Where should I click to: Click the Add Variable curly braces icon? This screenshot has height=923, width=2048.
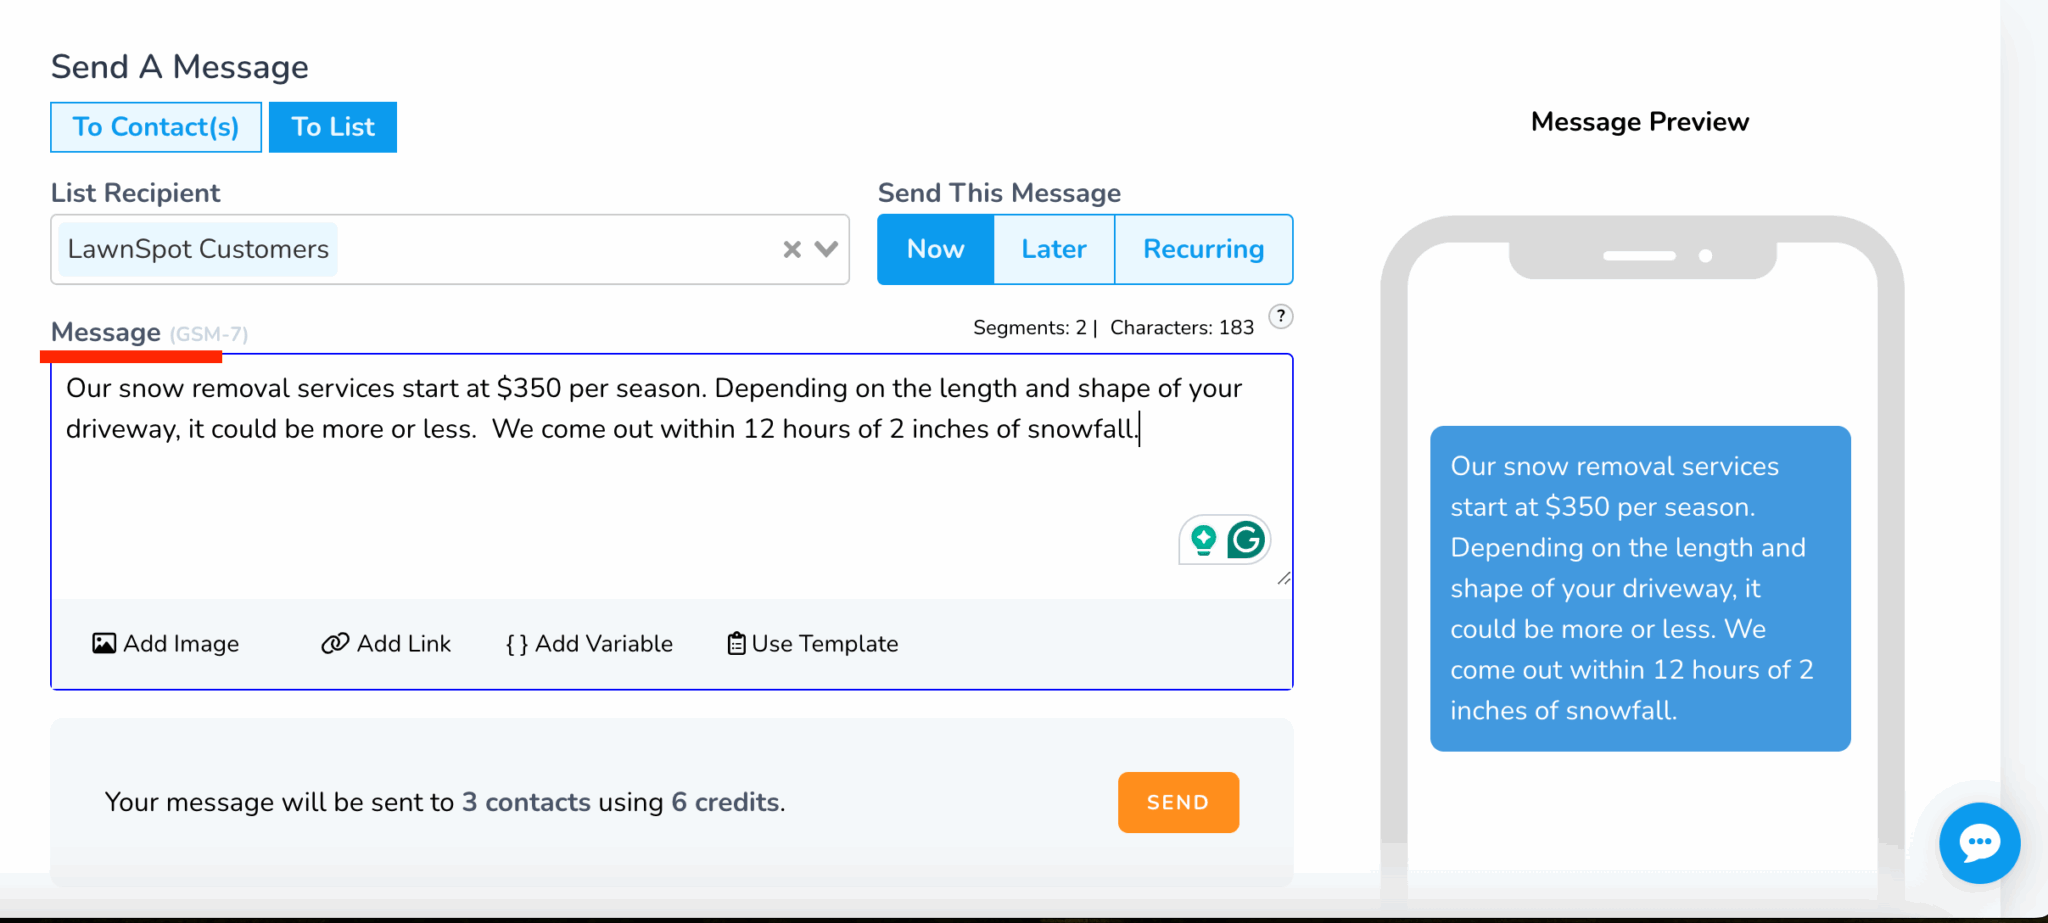tap(516, 644)
